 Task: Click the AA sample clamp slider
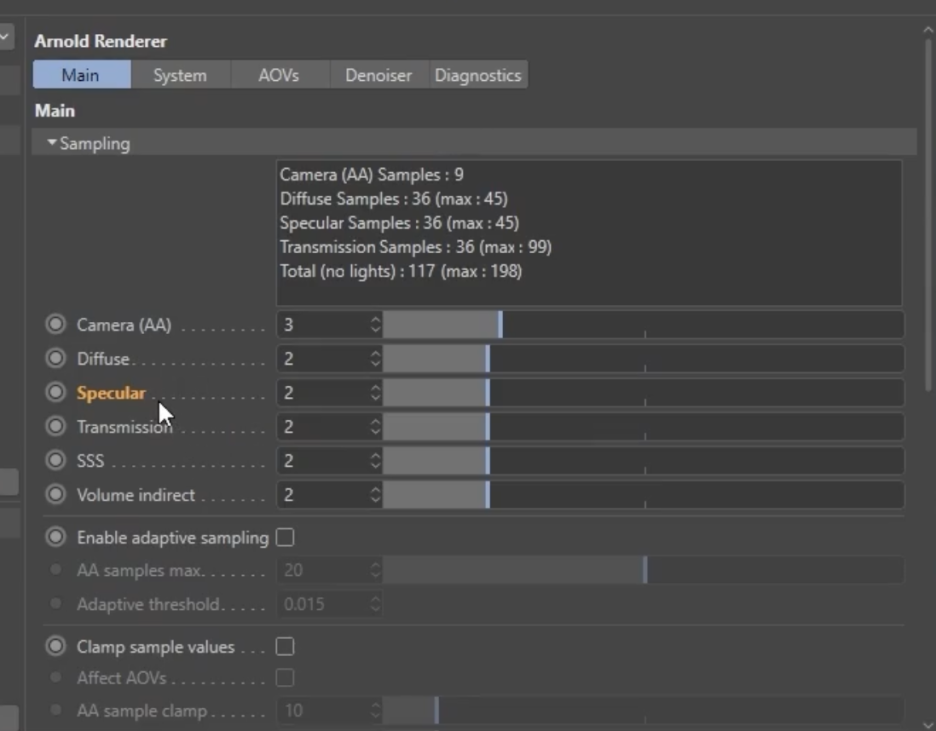click(x=644, y=711)
